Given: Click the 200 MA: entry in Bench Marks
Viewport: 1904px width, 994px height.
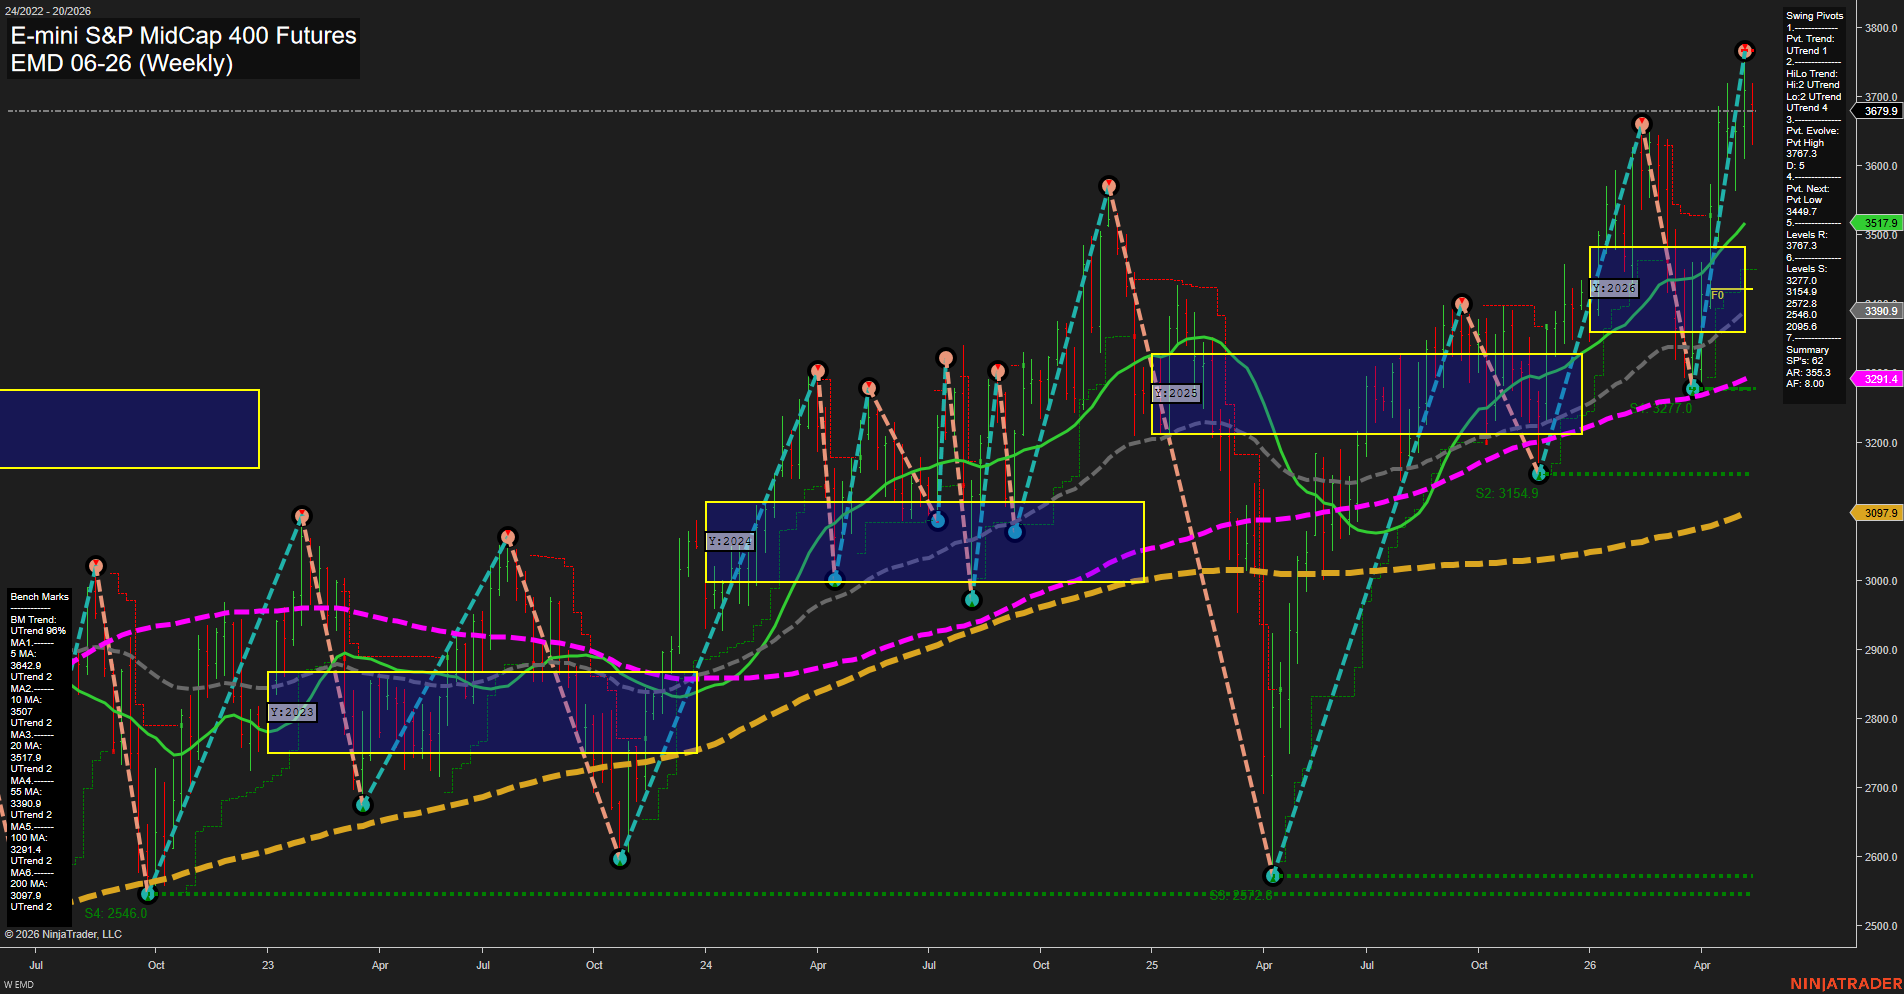Looking at the screenshot, I should click(28, 884).
